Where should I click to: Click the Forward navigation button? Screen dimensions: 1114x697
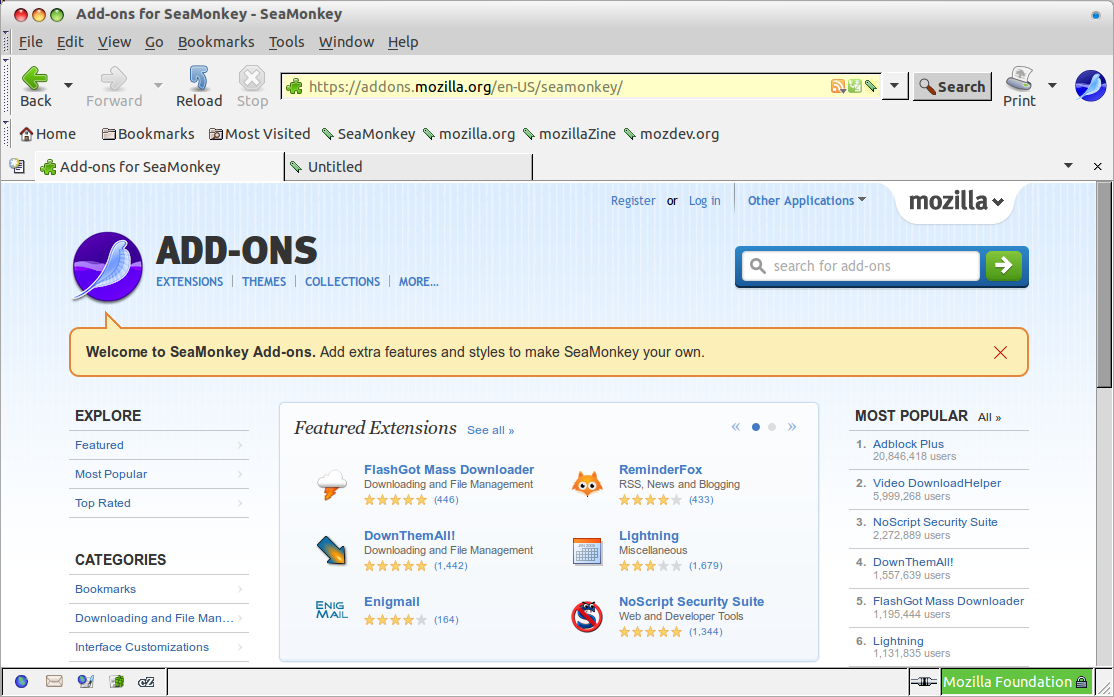(114, 87)
